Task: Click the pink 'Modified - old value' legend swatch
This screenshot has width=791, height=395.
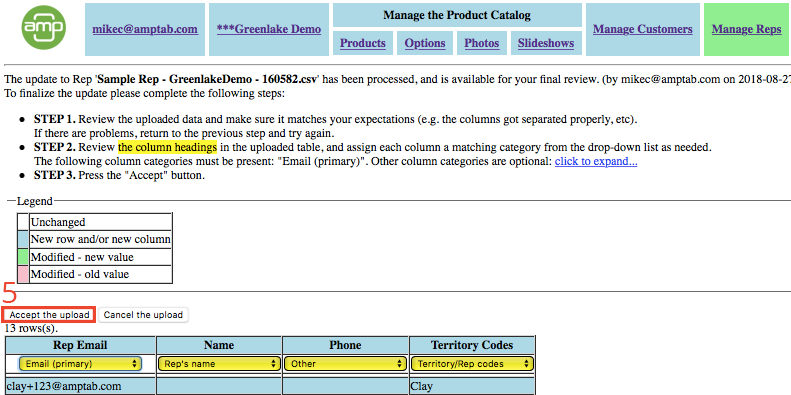Action: [23, 274]
